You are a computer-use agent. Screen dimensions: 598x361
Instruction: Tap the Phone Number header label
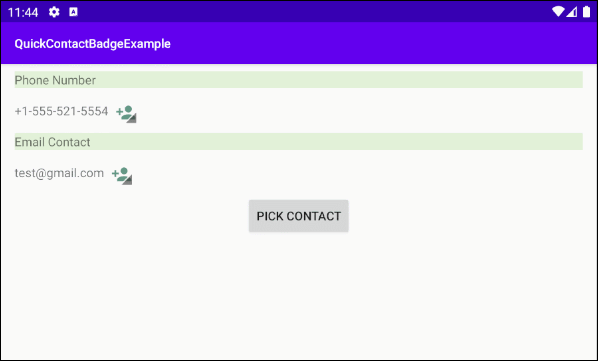click(55, 80)
